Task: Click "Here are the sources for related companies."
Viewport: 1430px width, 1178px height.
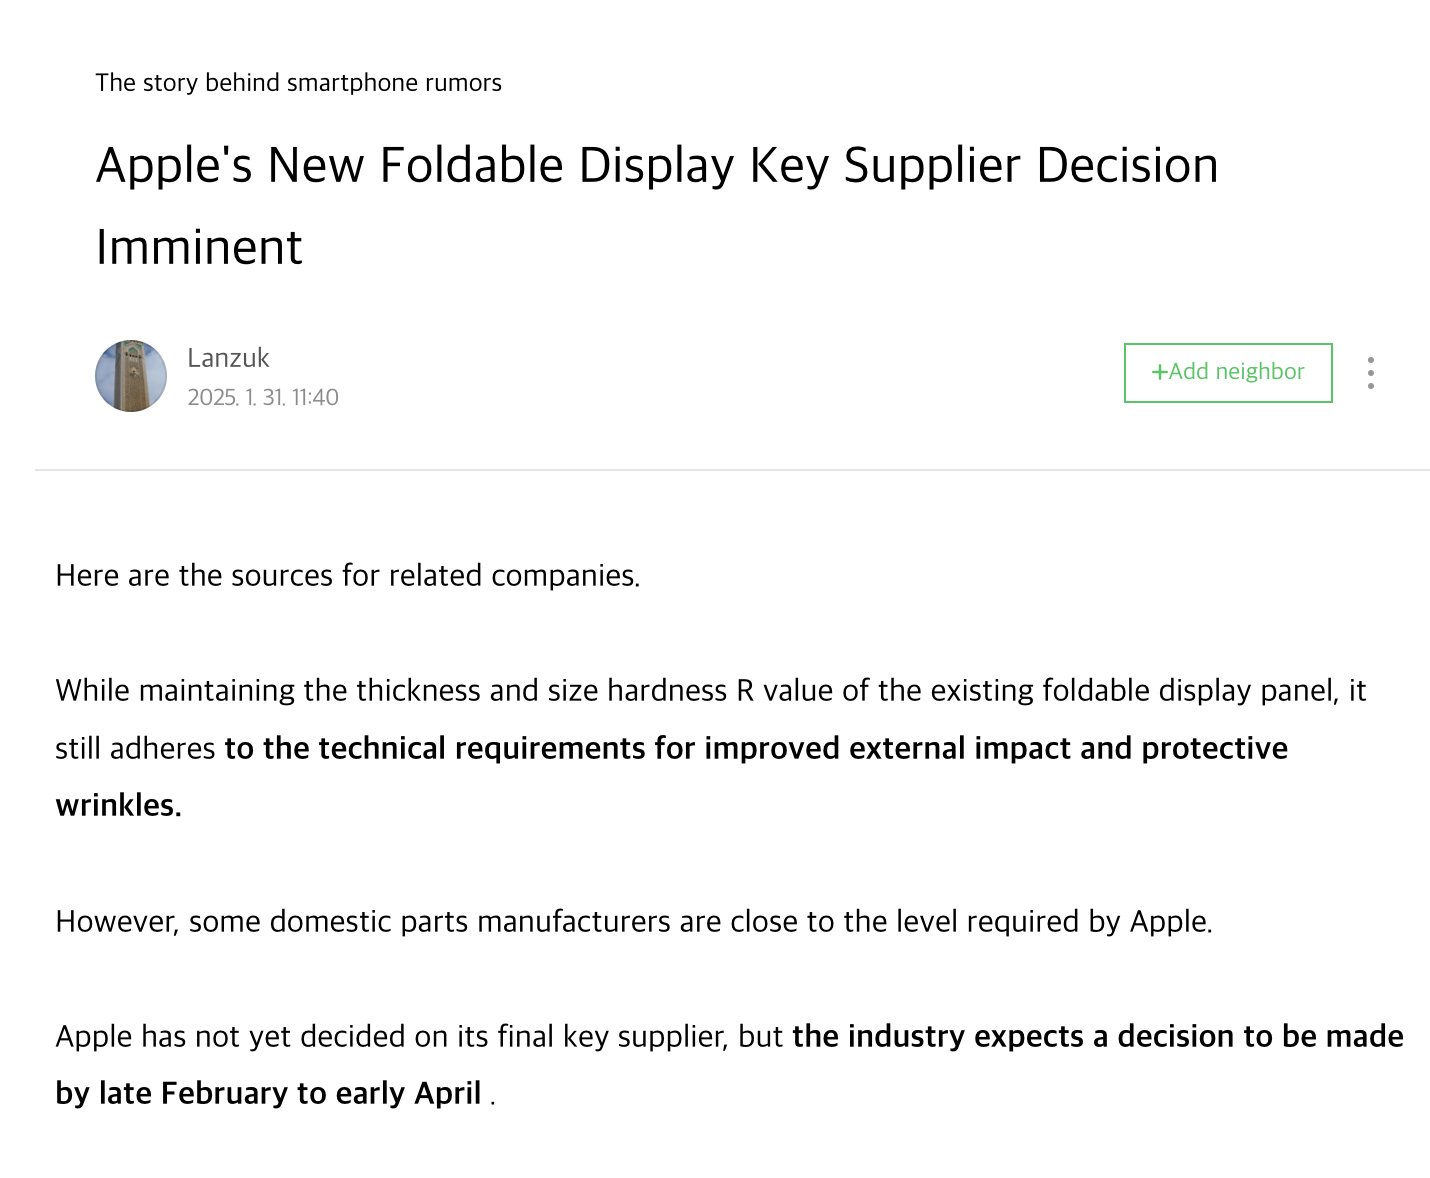Action: [x=348, y=576]
